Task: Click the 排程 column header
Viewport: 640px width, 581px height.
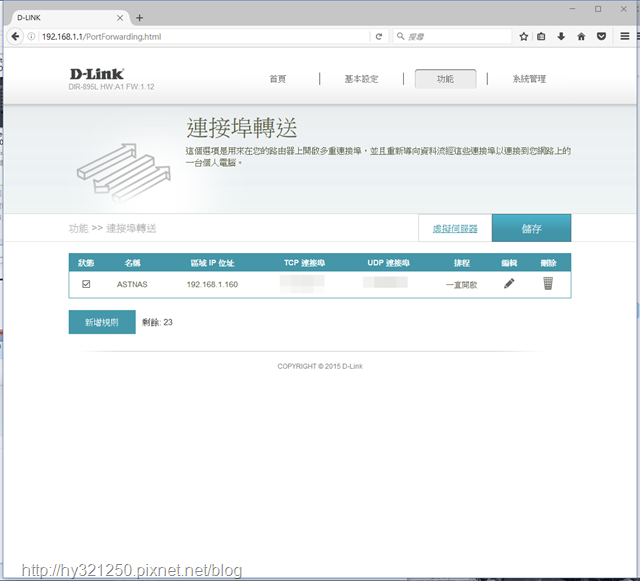Action: pyautogui.click(x=462, y=263)
